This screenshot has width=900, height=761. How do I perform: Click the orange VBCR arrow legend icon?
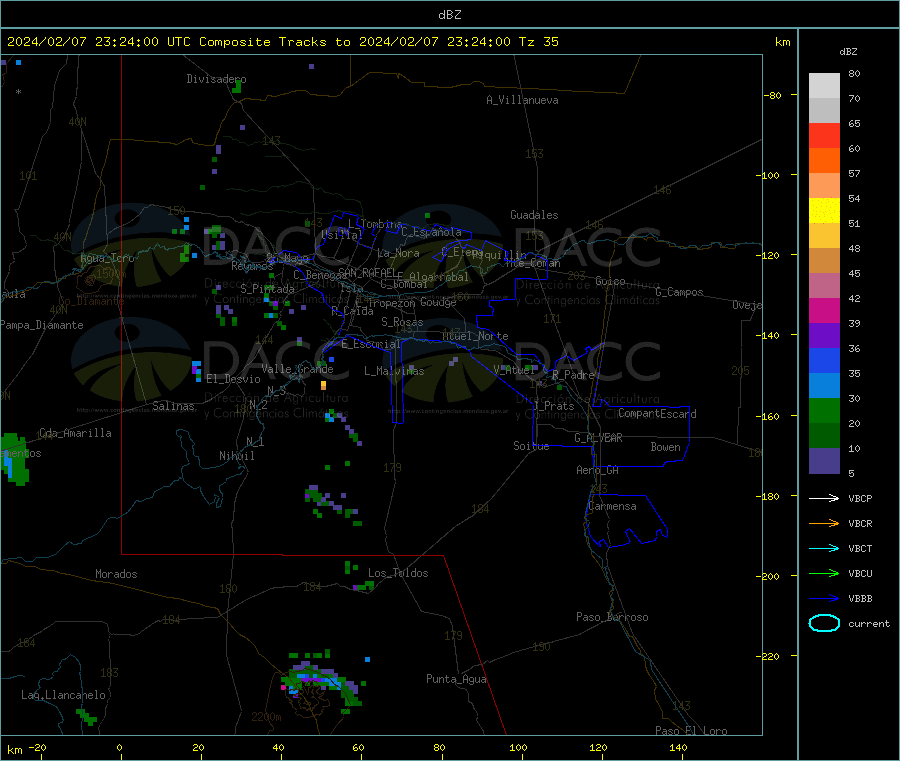point(824,523)
